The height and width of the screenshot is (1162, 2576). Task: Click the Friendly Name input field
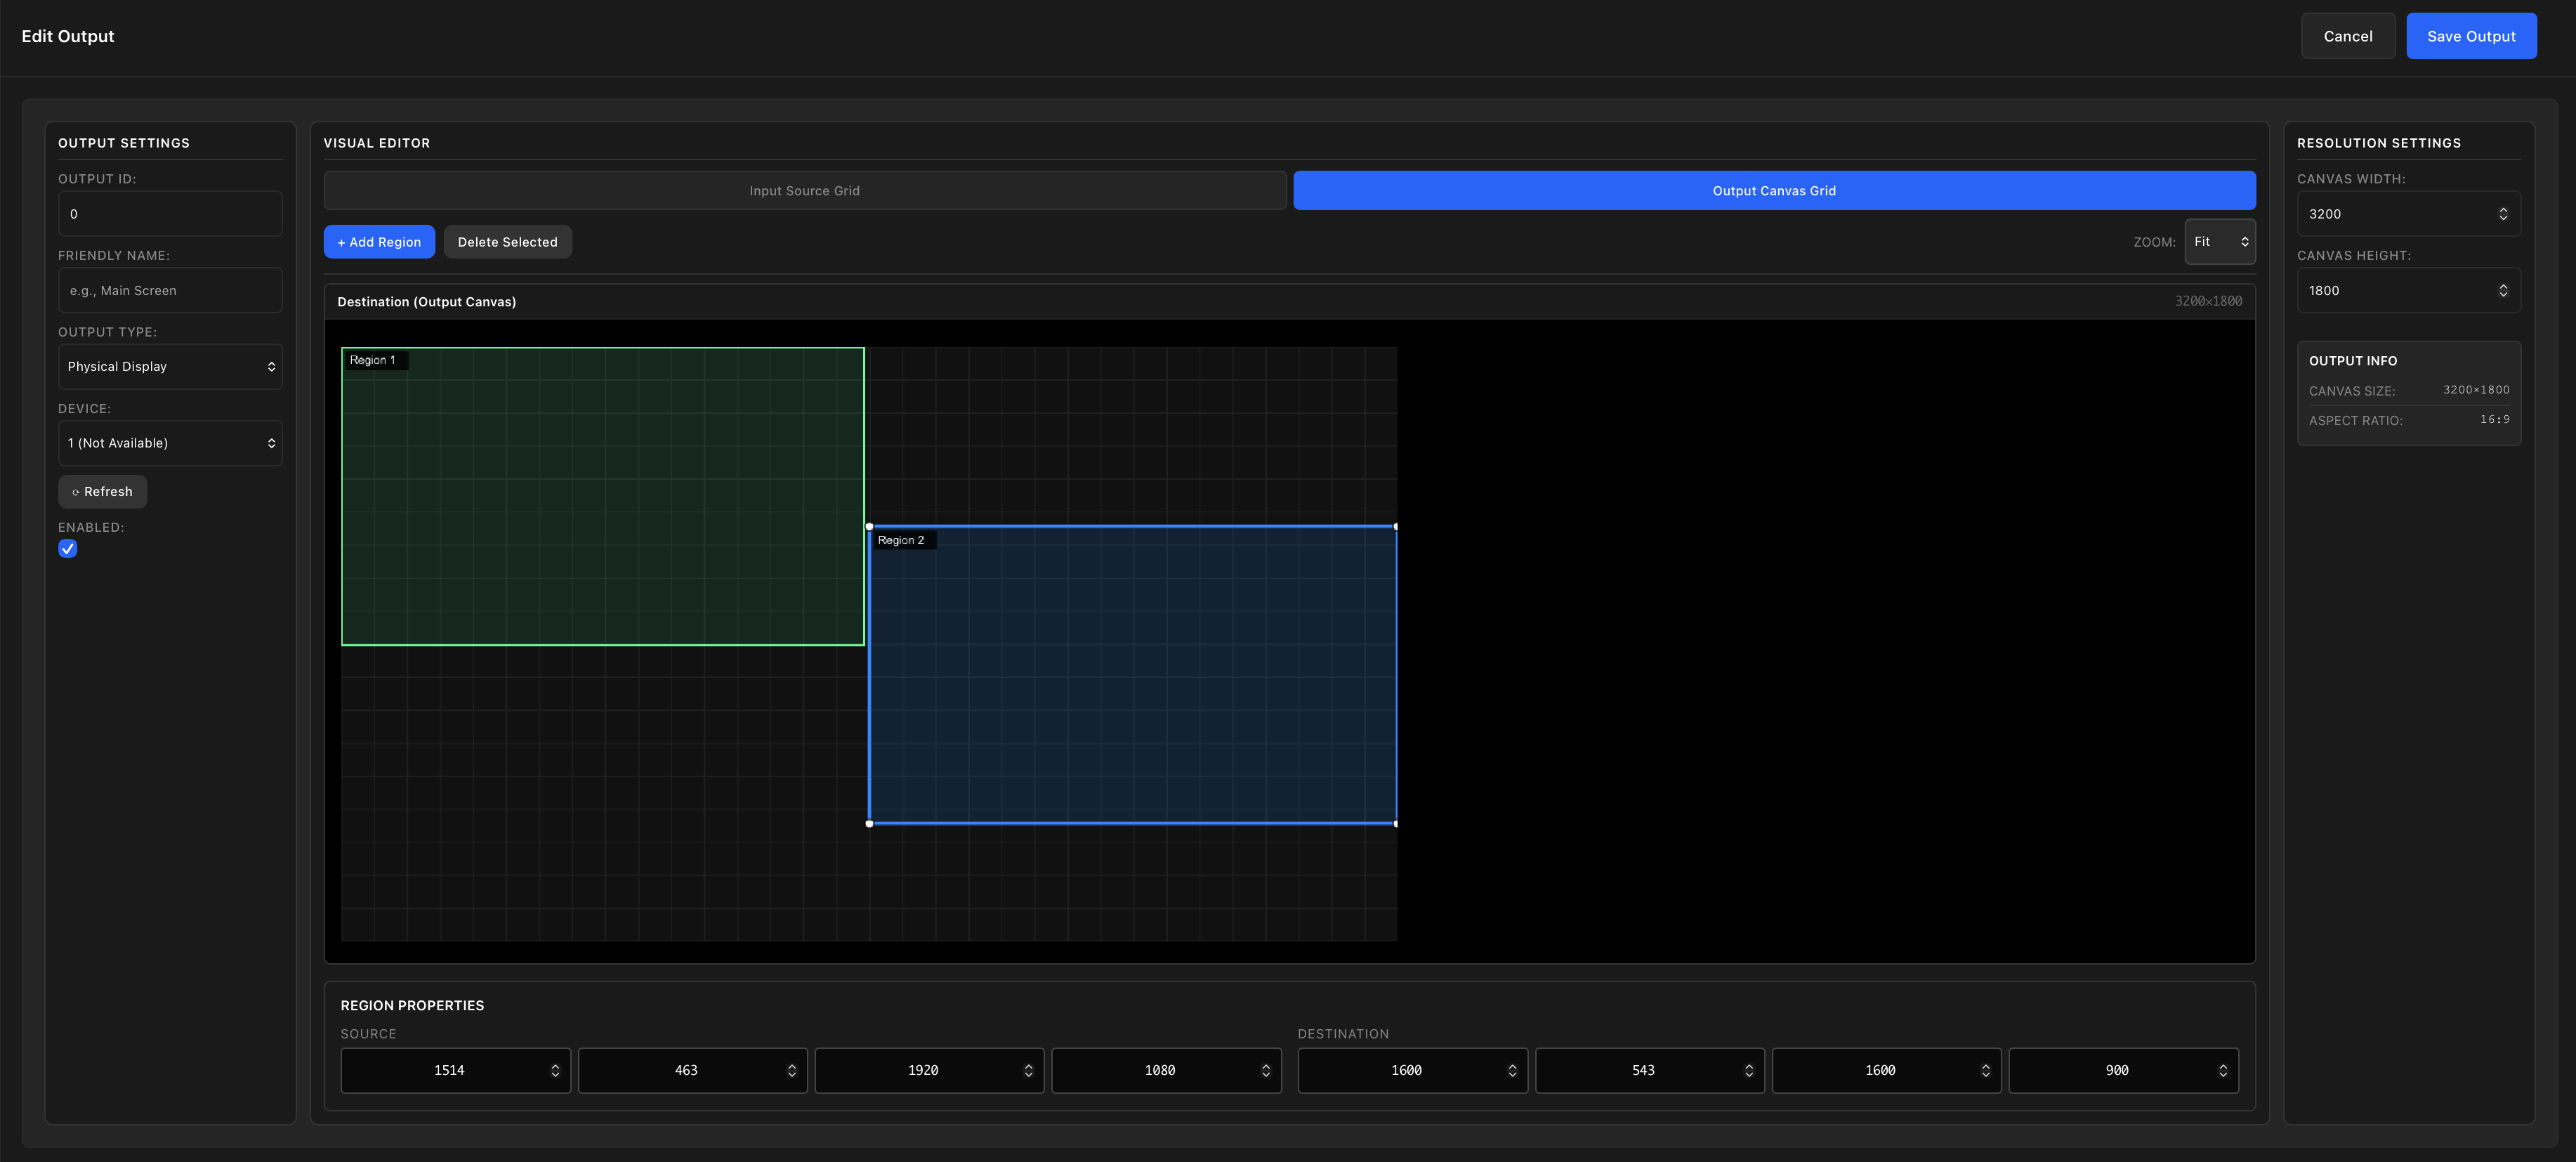tap(170, 290)
